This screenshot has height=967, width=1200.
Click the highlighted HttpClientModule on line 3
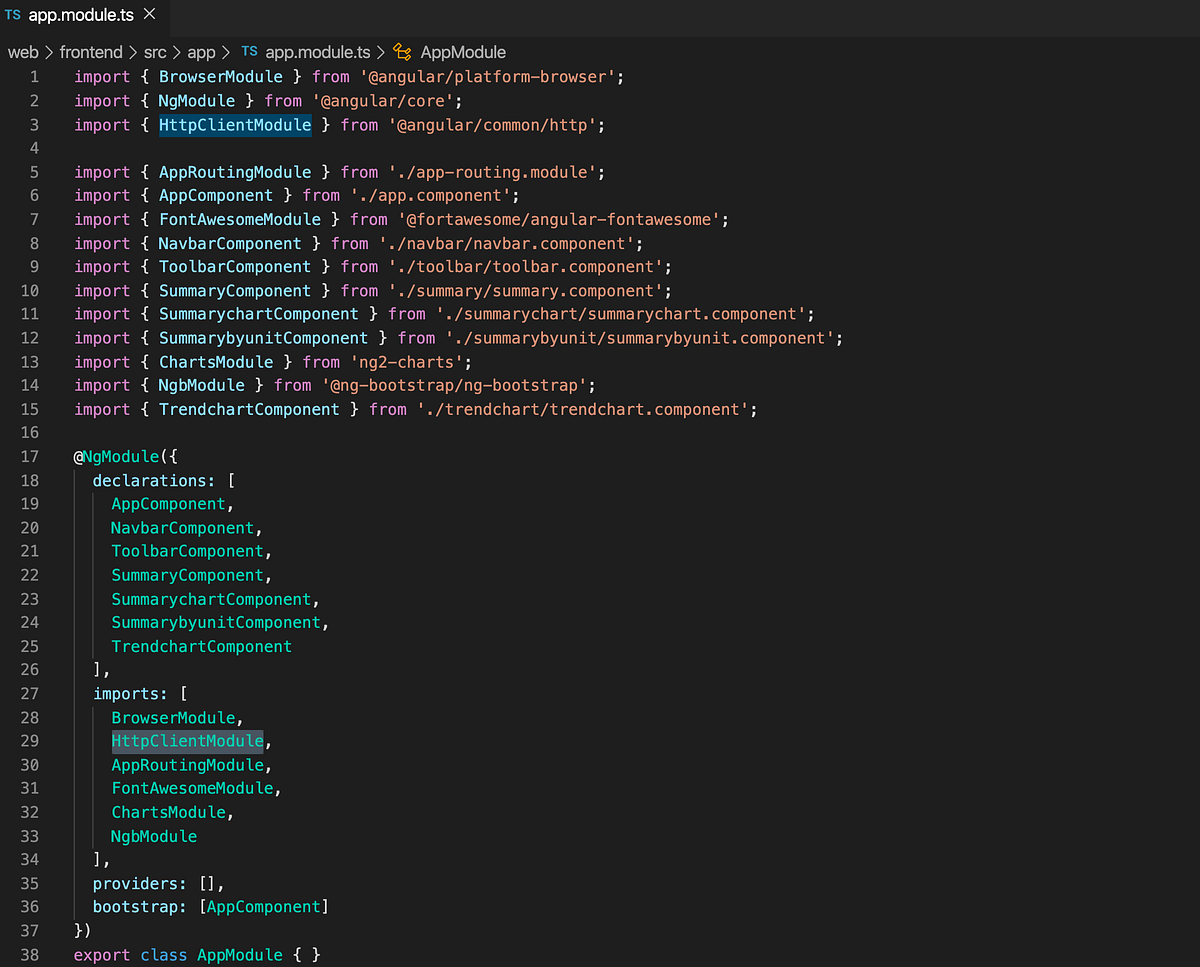(235, 124)
